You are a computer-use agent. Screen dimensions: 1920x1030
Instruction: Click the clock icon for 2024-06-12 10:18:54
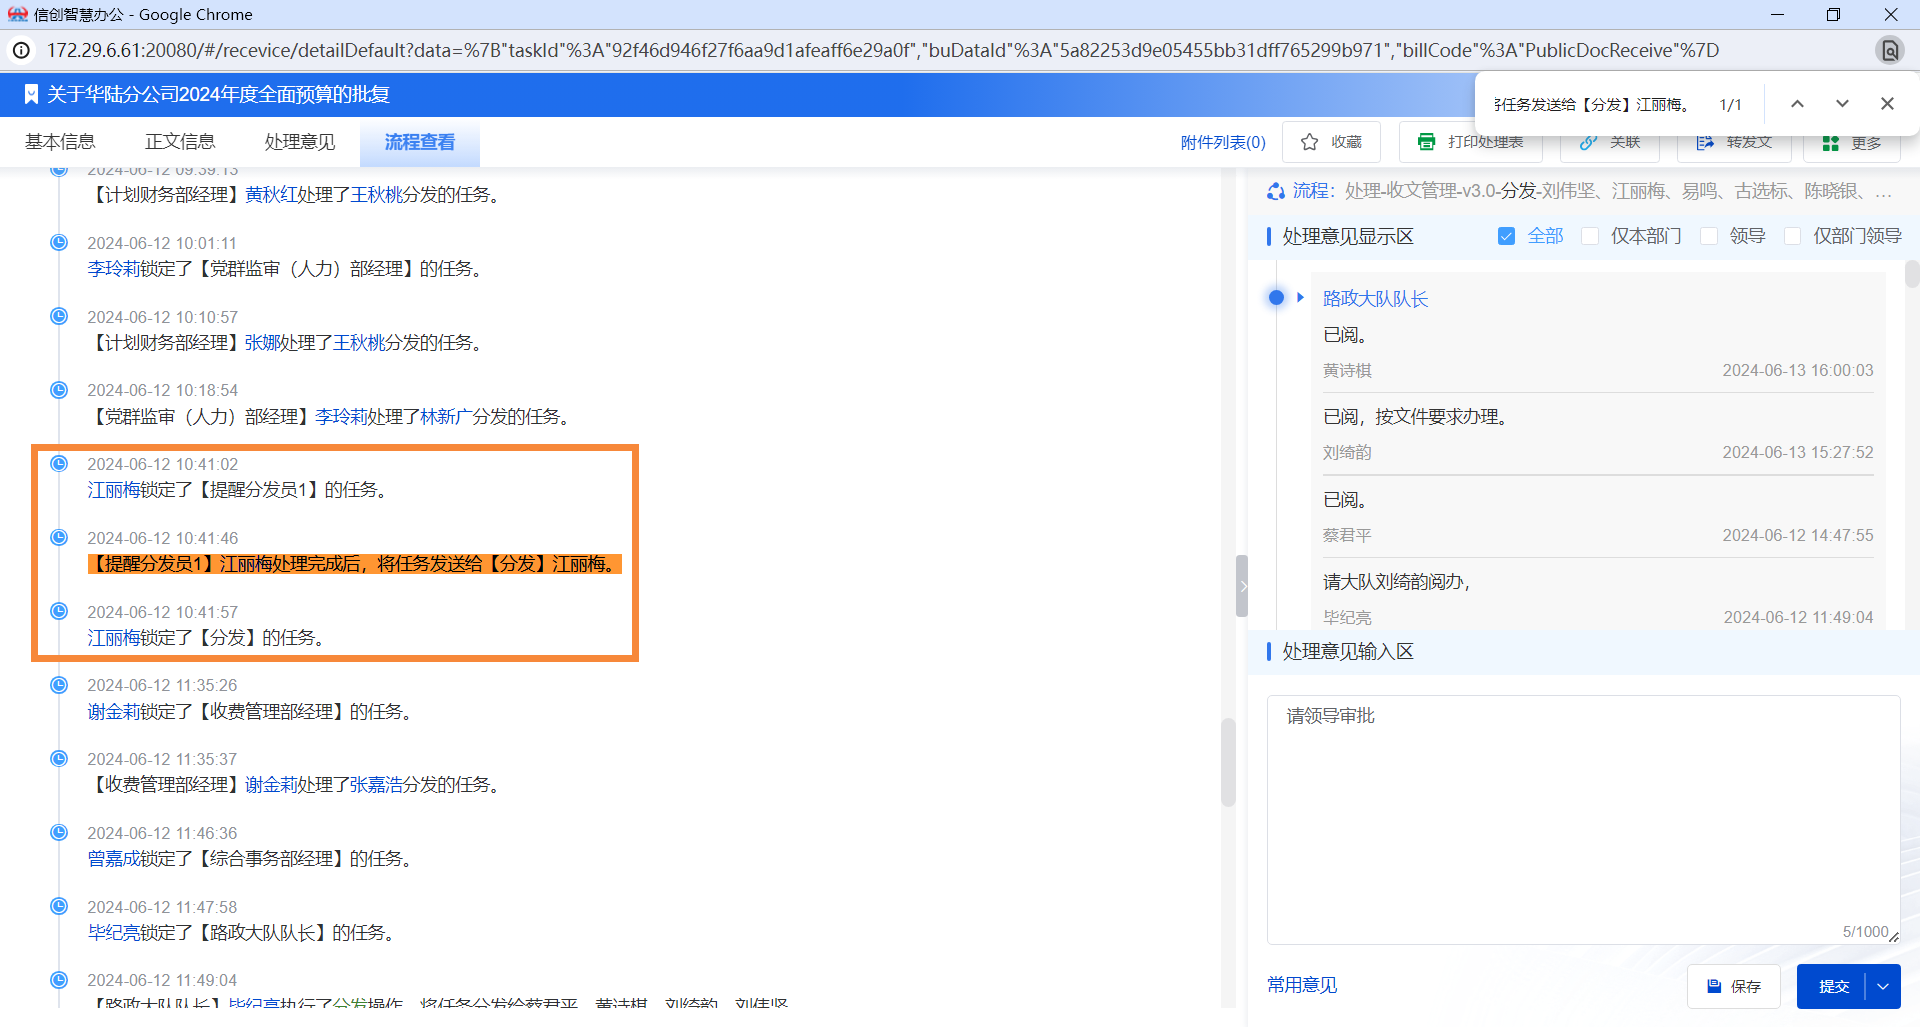tap(59, 389)
